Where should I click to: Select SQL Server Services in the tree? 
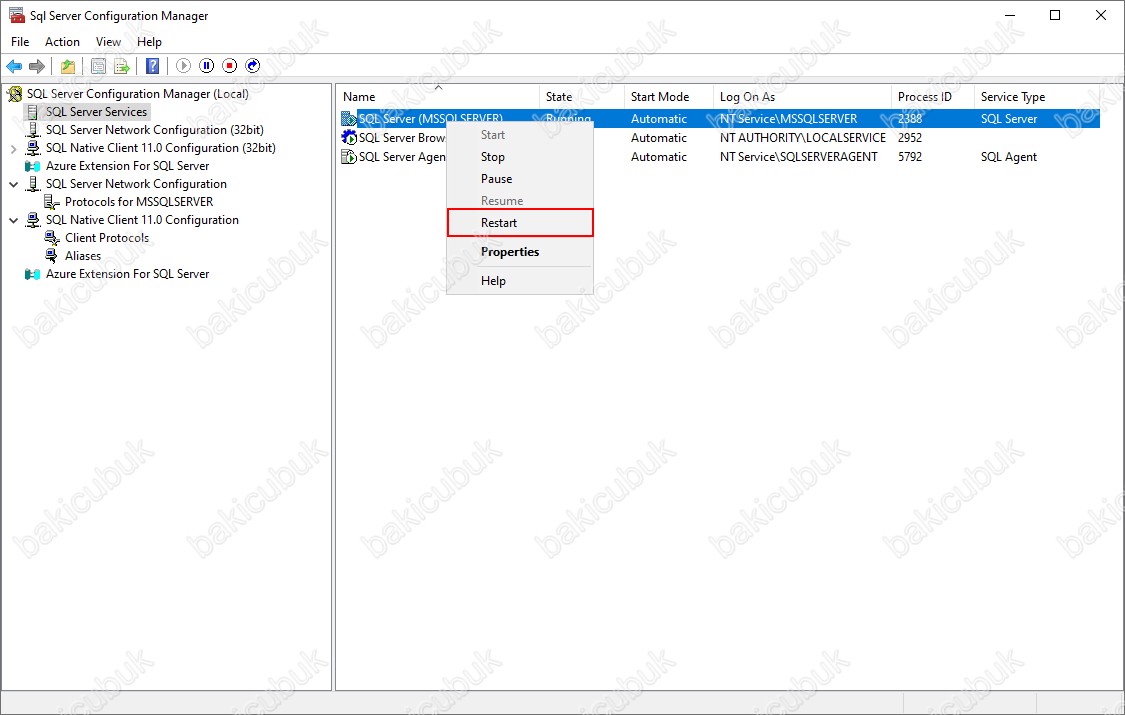(x=96, y=112)
